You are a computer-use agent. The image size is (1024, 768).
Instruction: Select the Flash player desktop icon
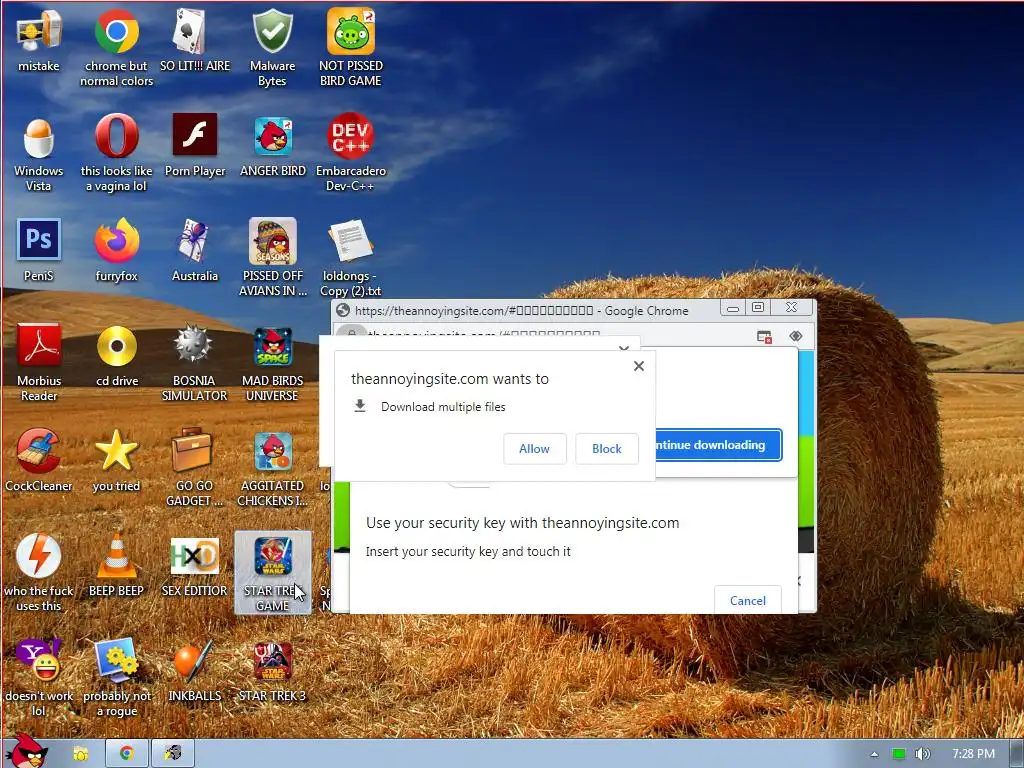tap(195, 146)
